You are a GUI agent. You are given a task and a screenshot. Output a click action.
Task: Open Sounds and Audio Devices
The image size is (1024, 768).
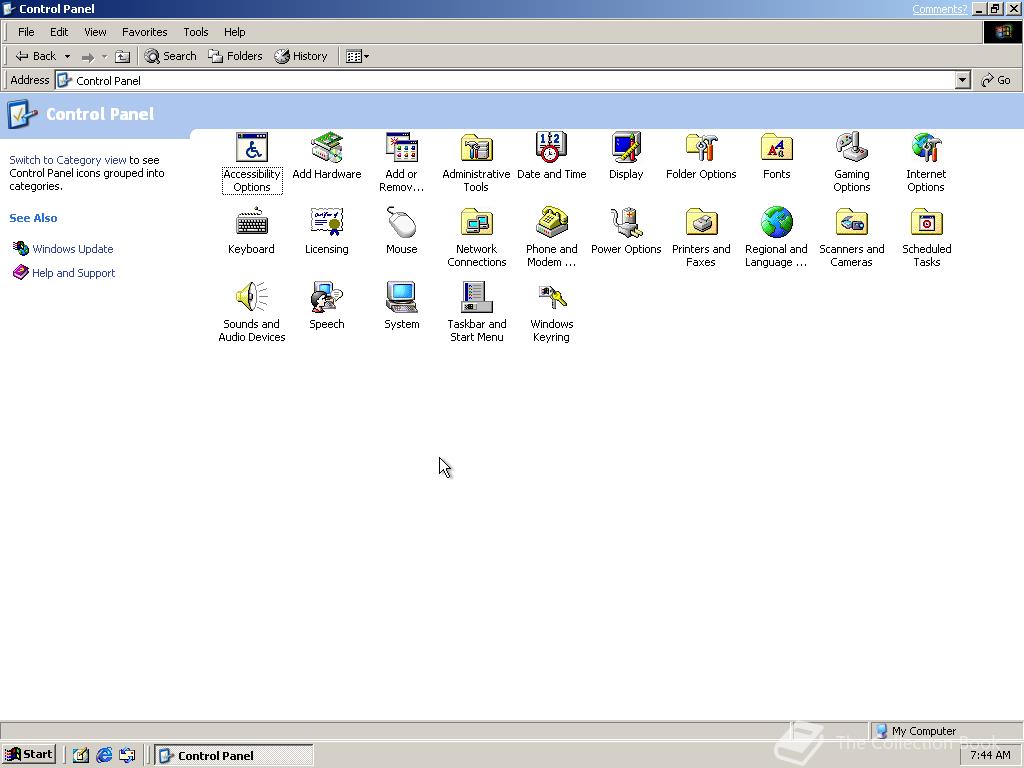click(x=251, y=313)
